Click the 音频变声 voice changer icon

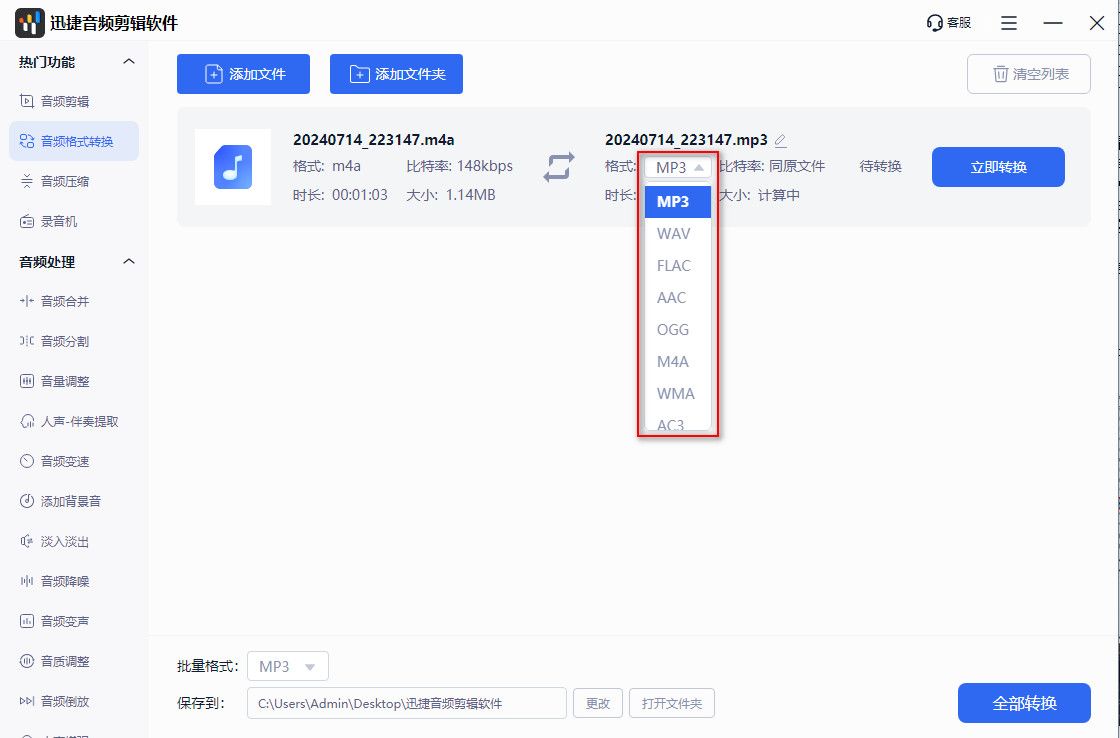(26, 622)
